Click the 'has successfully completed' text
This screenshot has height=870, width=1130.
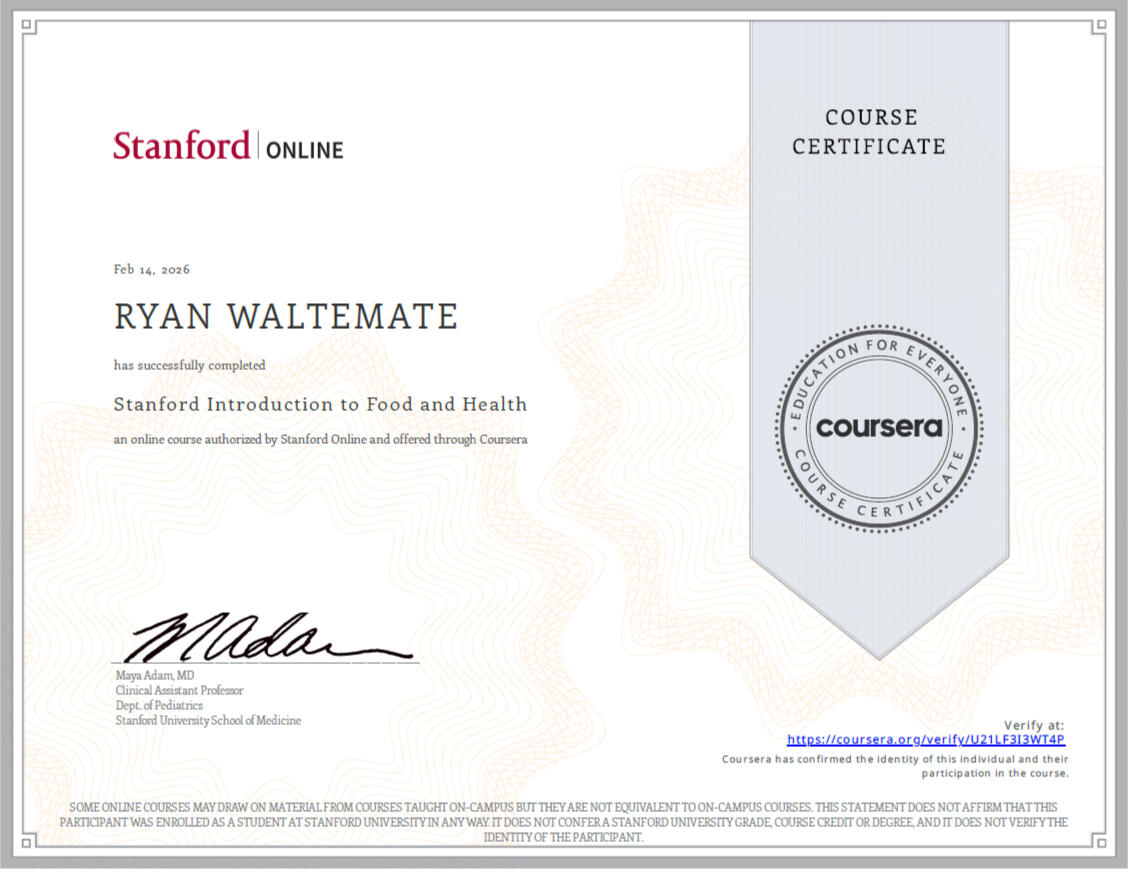point(190,365)
